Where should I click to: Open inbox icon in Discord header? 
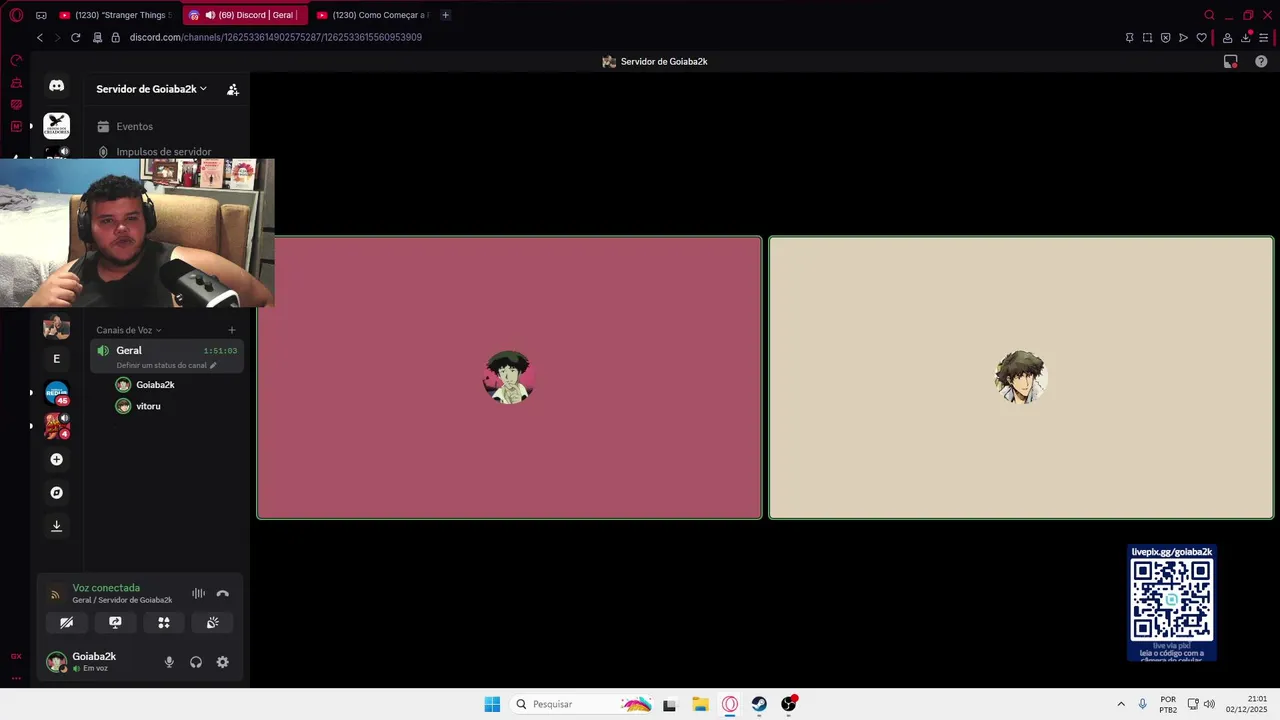(x=1231, y=62)
